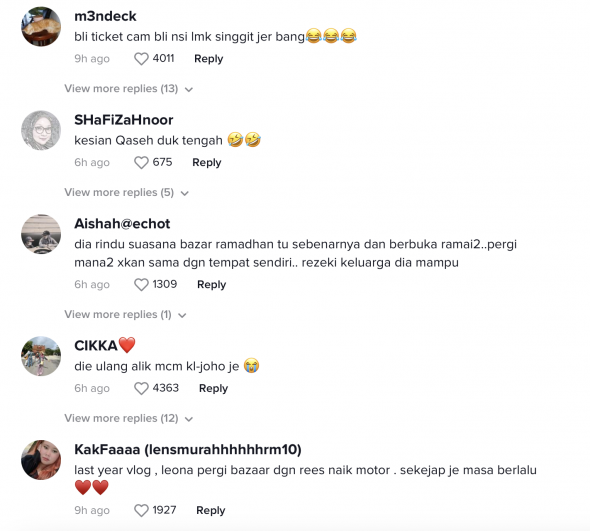The width and height of the screenshot is (590, 531).
Task: Like CIKKA's comment via heart icon
Action: pyautogui.click(x=141, y=388)
